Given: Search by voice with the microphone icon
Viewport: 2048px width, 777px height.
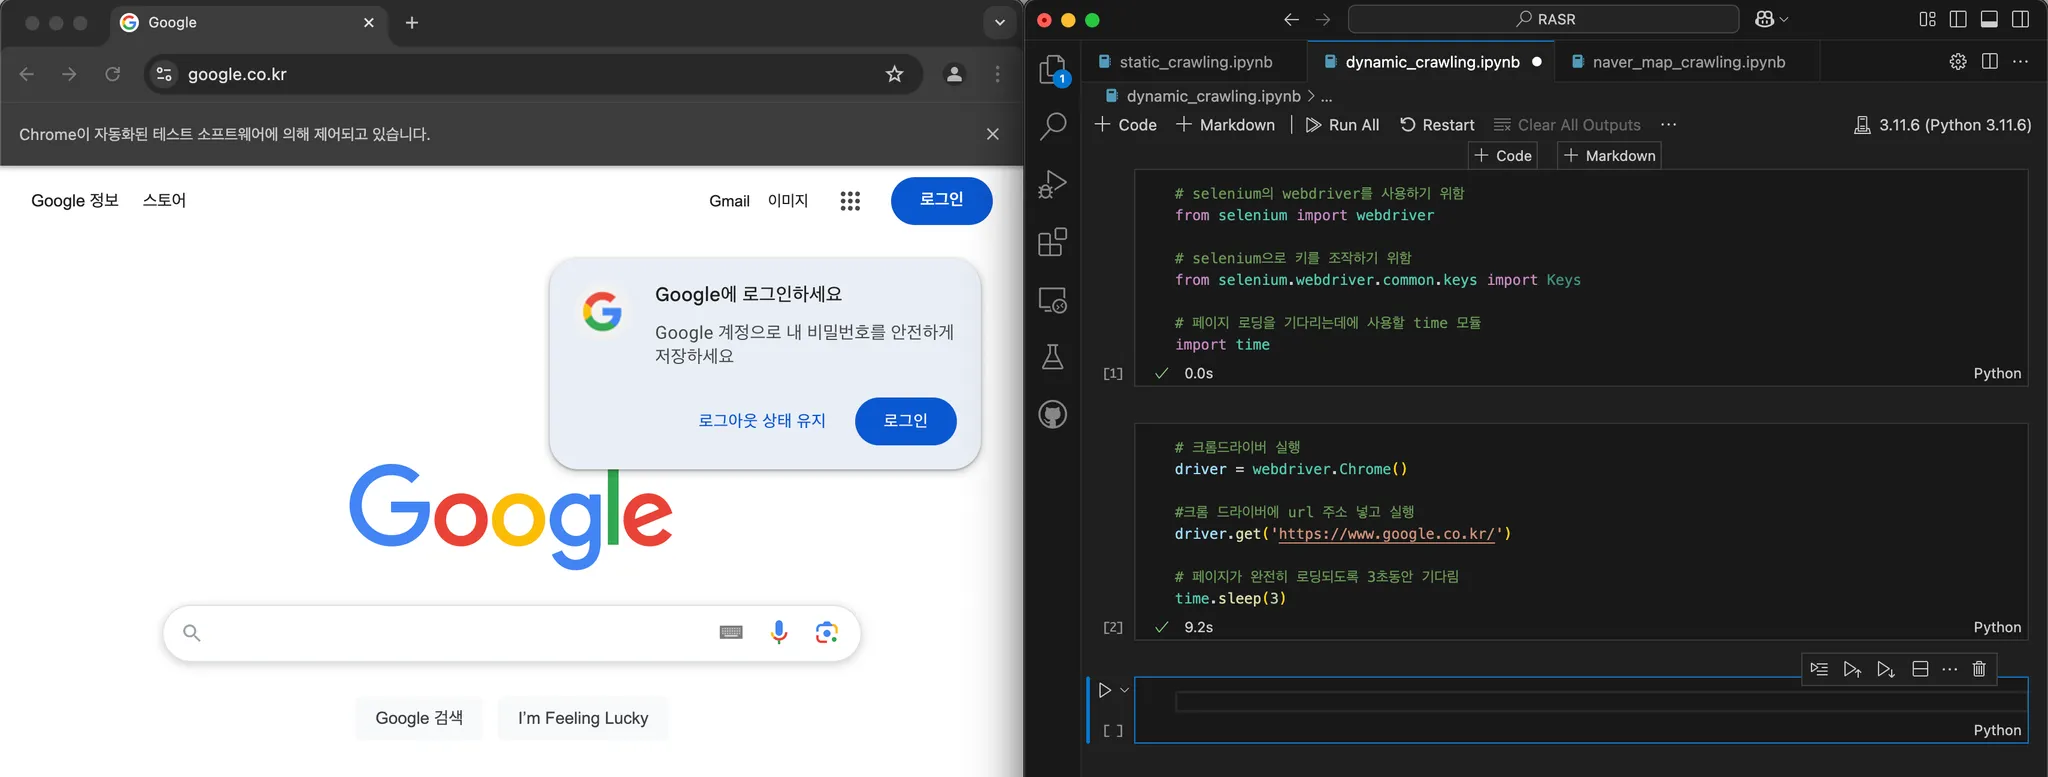Looking at the screenshot, I should click(x=779, y=632).
